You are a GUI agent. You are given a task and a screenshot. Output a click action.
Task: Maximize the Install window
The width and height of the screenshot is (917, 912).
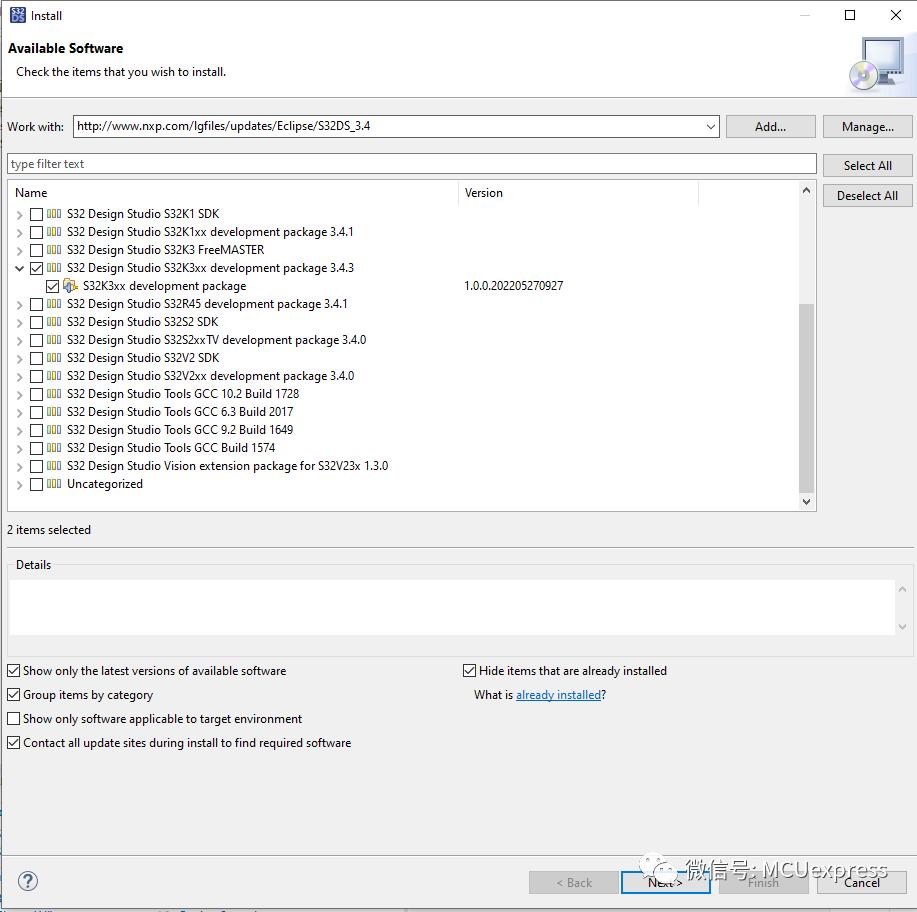(x=850, y=15)
